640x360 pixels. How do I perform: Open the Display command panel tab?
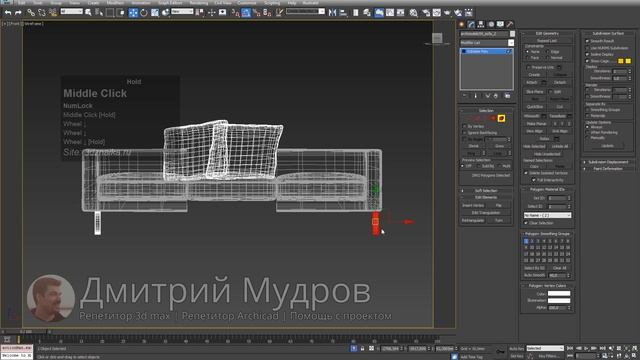click(x=500, y=24)
